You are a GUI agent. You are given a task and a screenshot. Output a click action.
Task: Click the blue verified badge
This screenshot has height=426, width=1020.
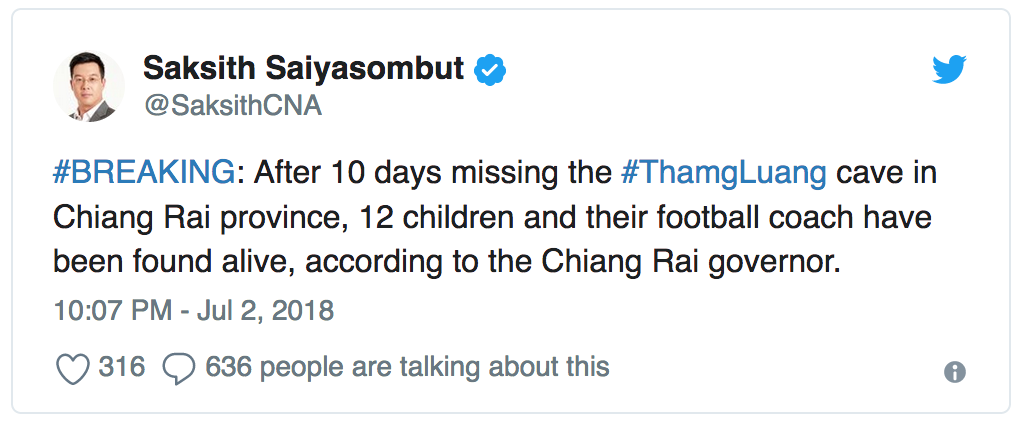tap(490, 70)
